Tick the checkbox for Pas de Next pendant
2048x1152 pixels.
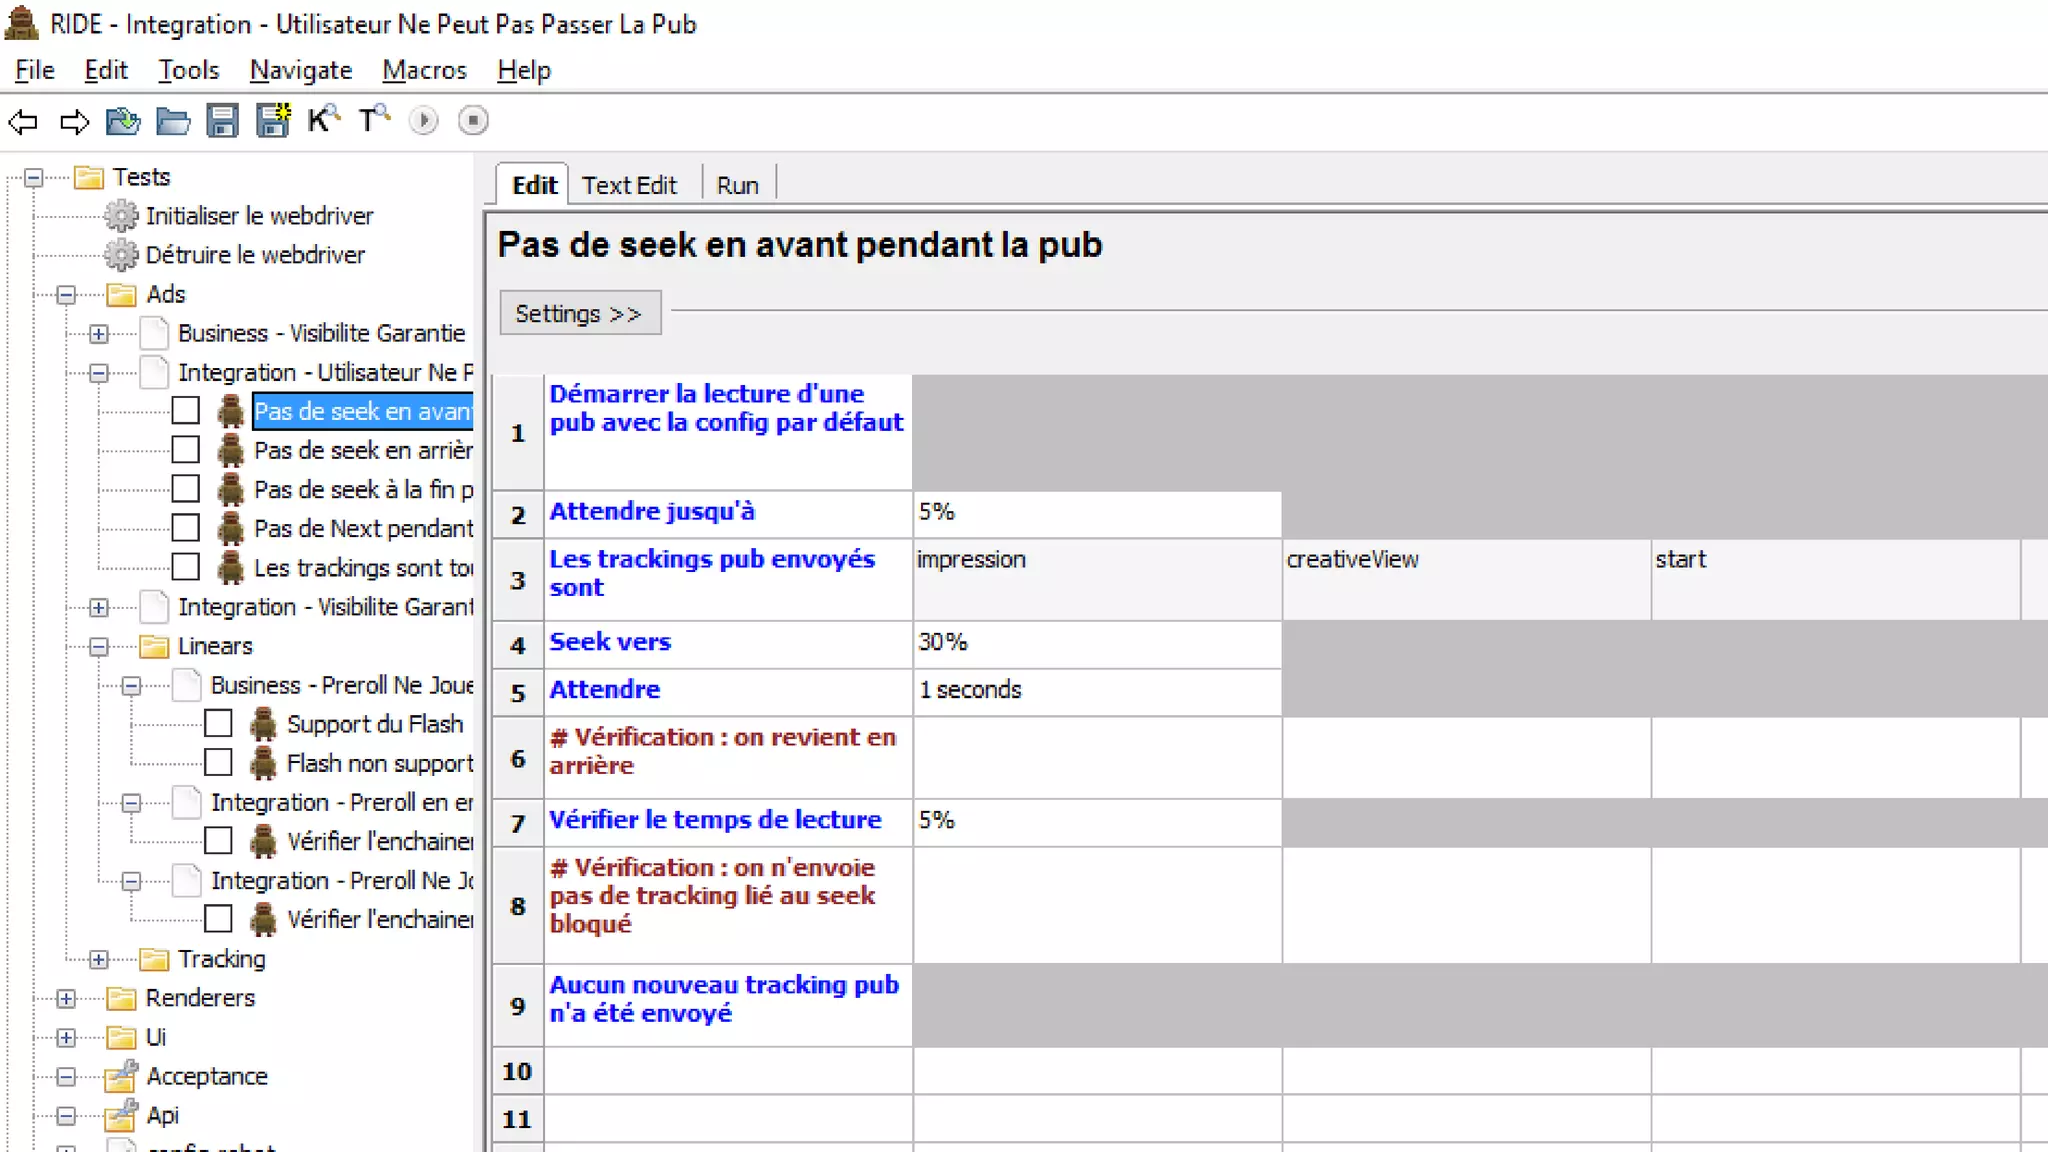point(185,528)
